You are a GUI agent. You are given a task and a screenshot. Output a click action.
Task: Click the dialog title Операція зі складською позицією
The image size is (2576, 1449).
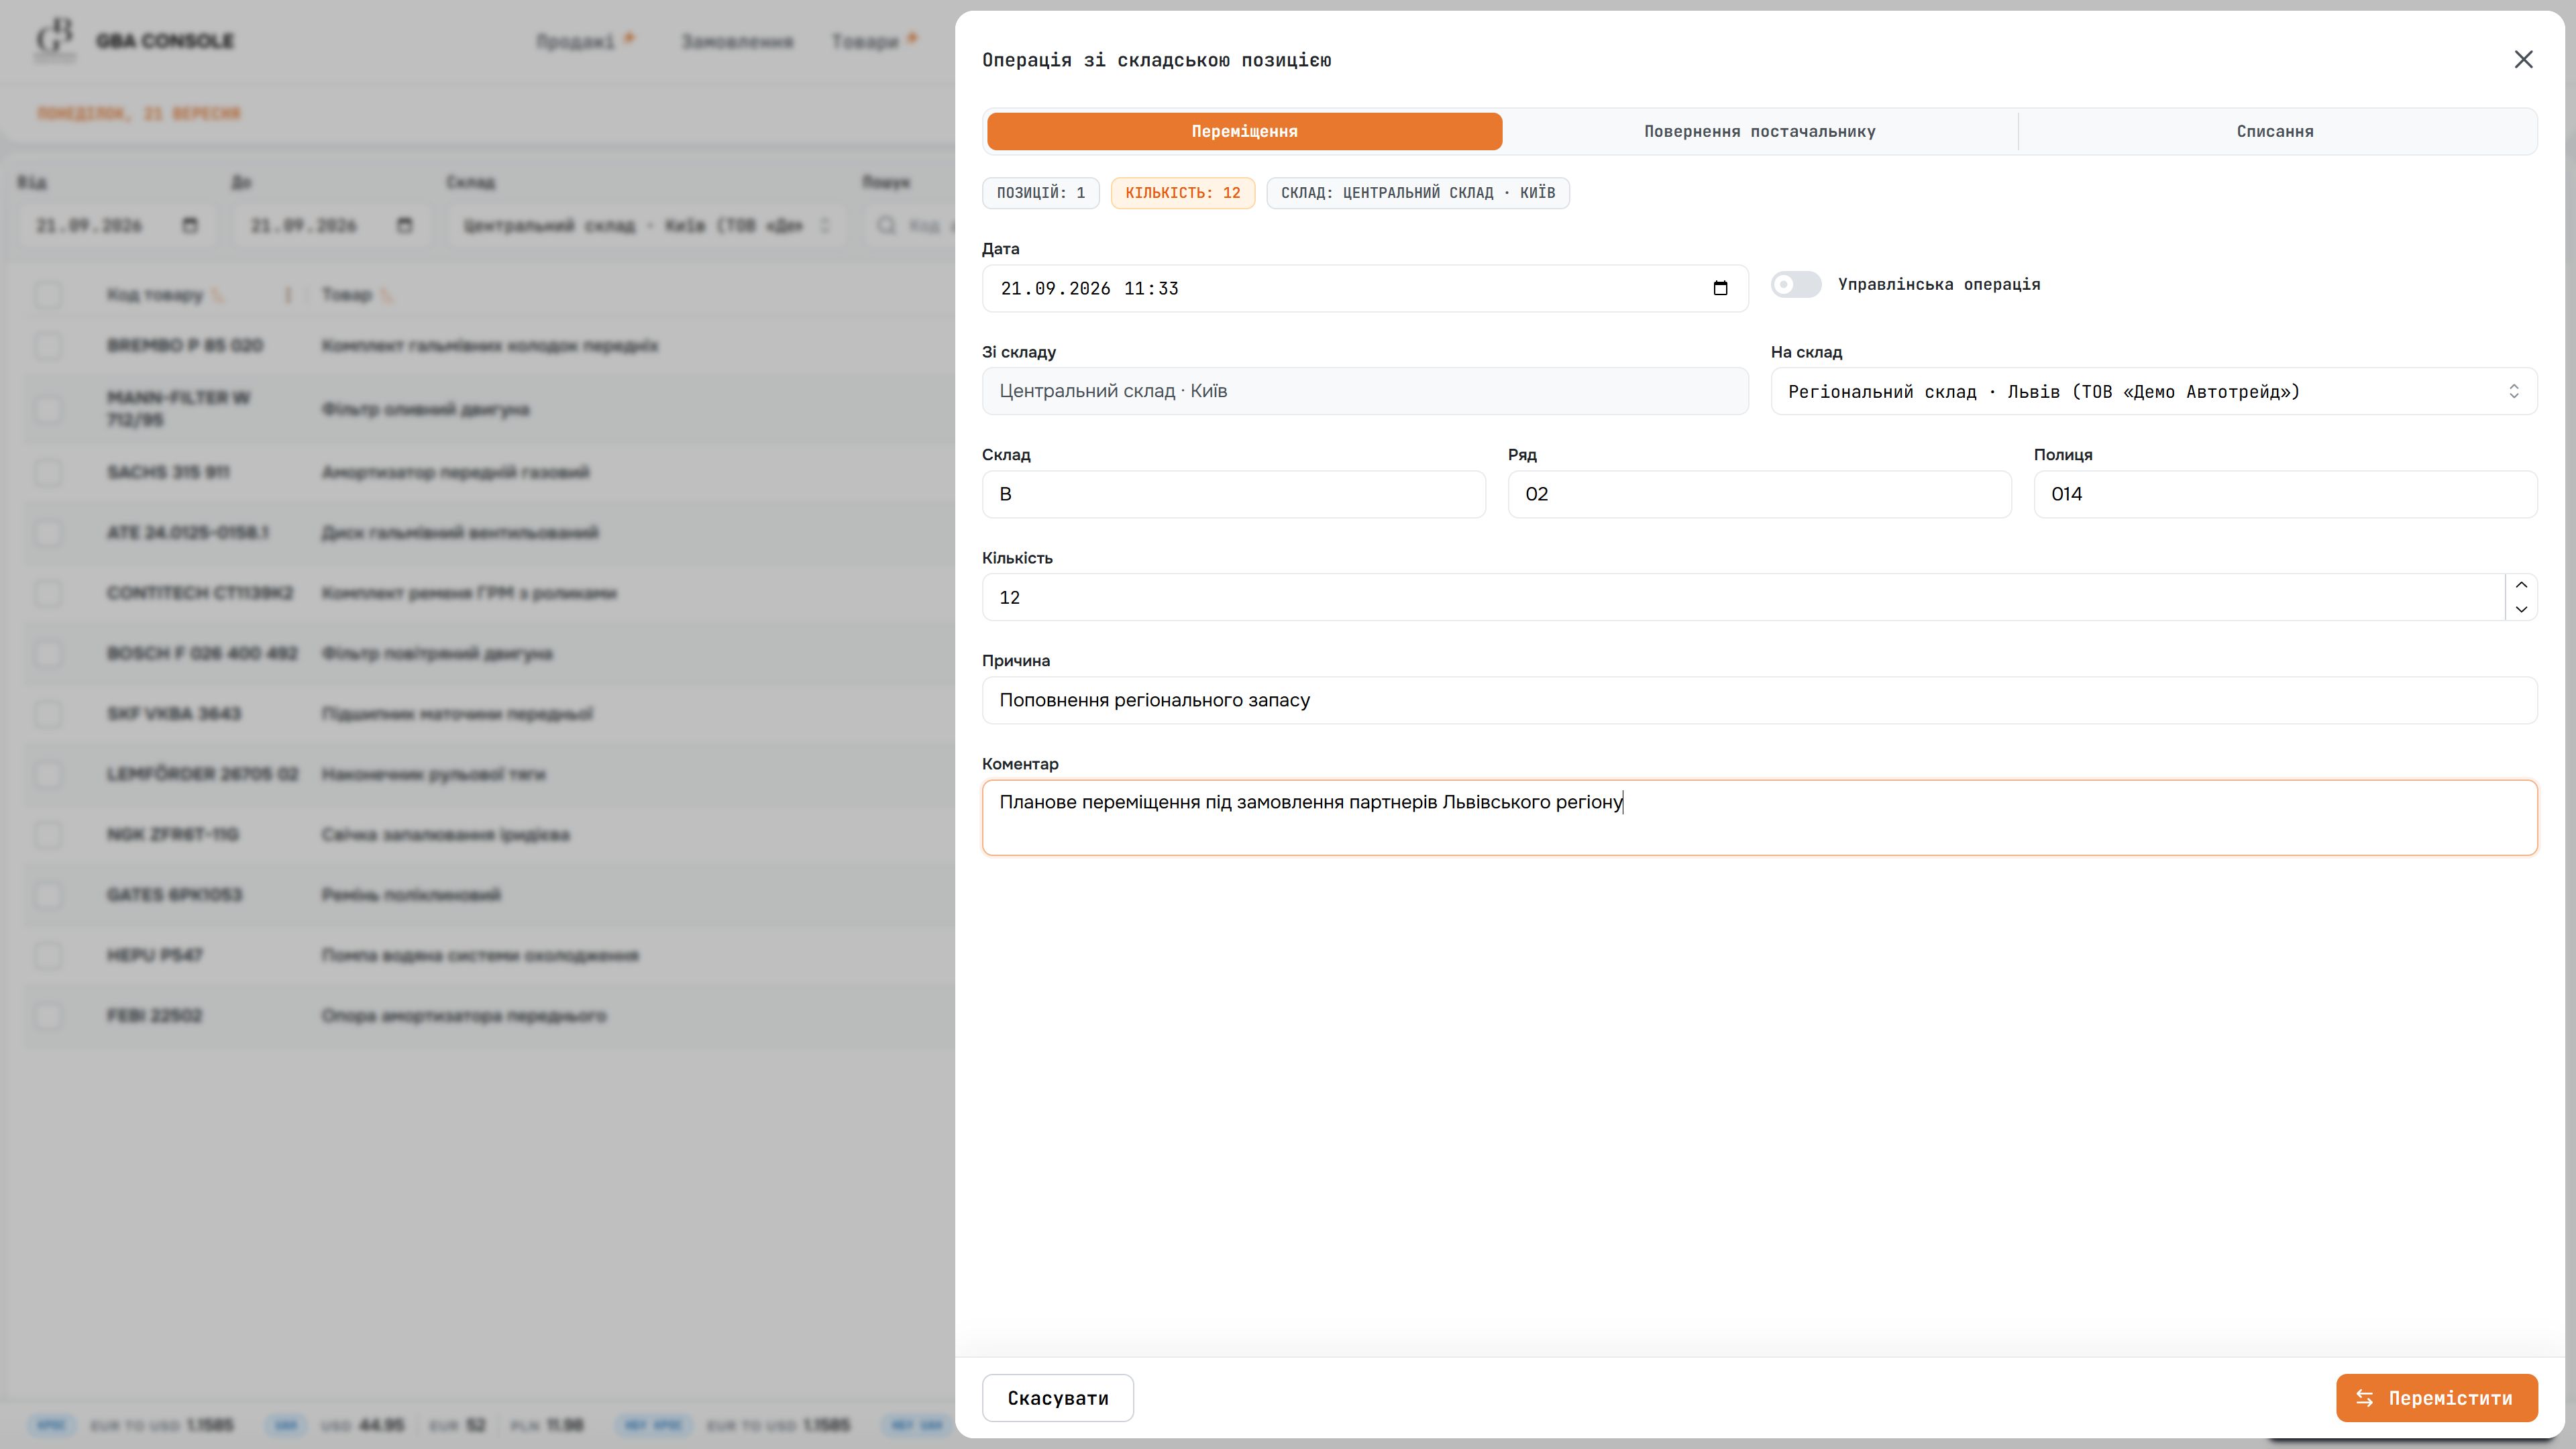1156,60
